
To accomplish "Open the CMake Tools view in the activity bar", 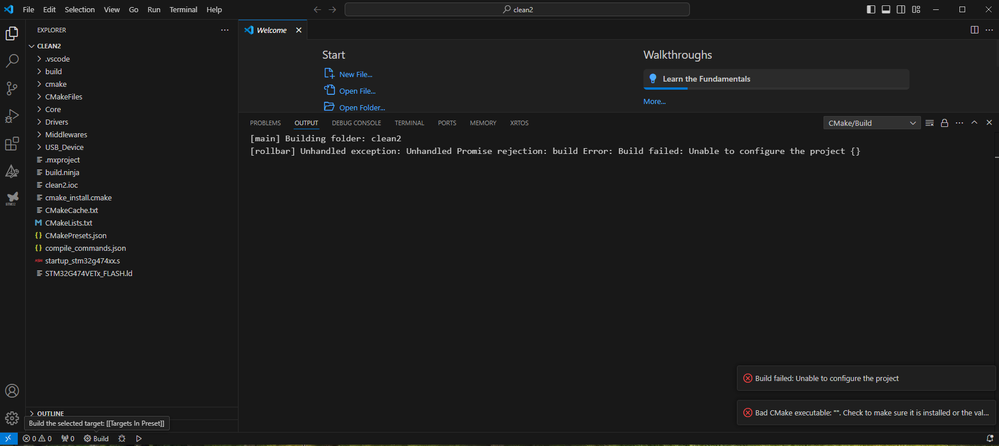I will 12,171.
